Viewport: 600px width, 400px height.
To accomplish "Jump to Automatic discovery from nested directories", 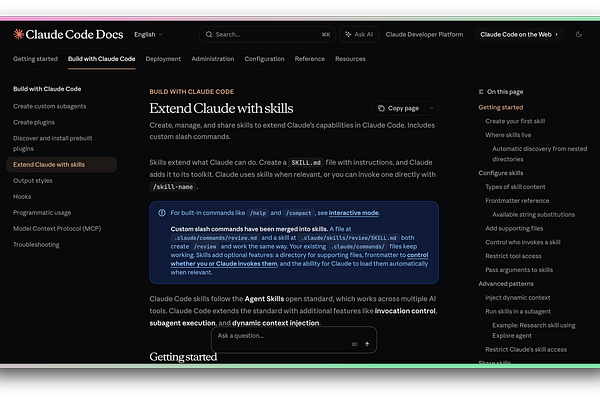I will click(x=540, y=154).
